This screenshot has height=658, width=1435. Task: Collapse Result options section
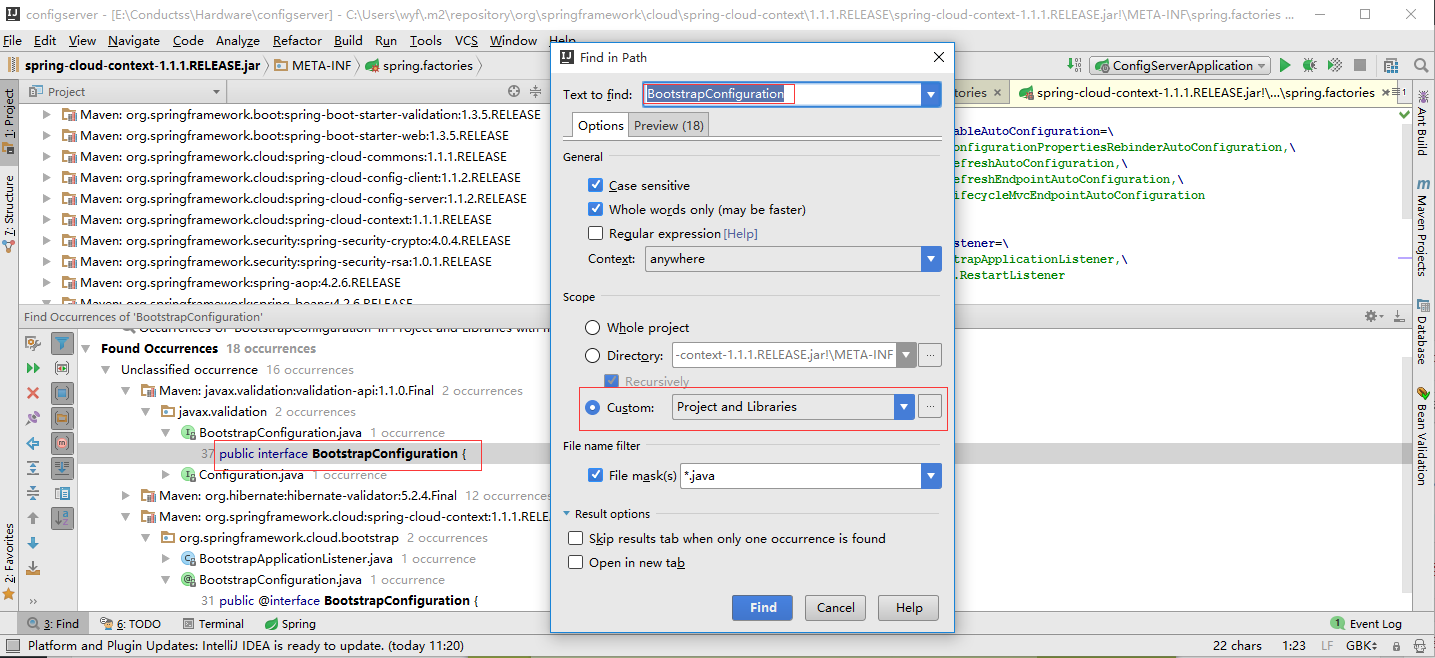(x=567, y=514)
